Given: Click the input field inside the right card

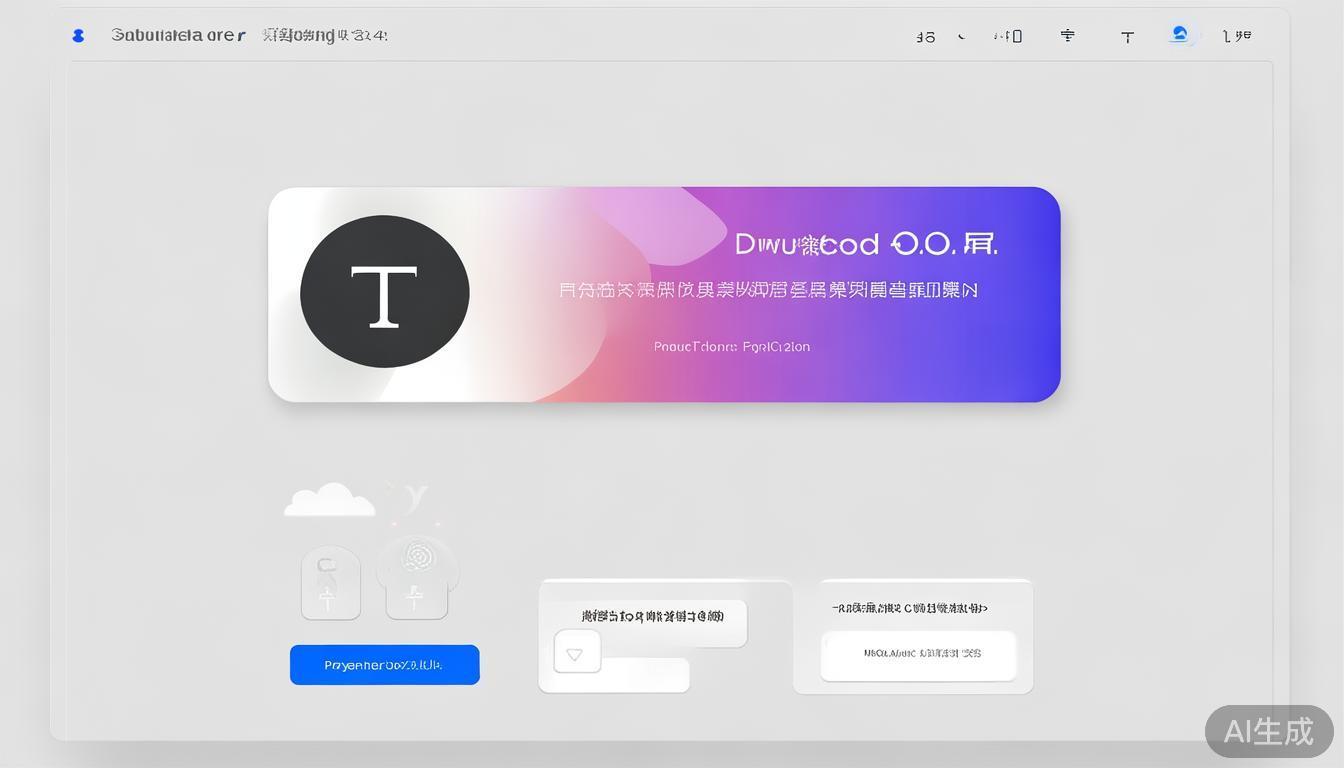Looking at the screenshot, I should click(918, 655).
